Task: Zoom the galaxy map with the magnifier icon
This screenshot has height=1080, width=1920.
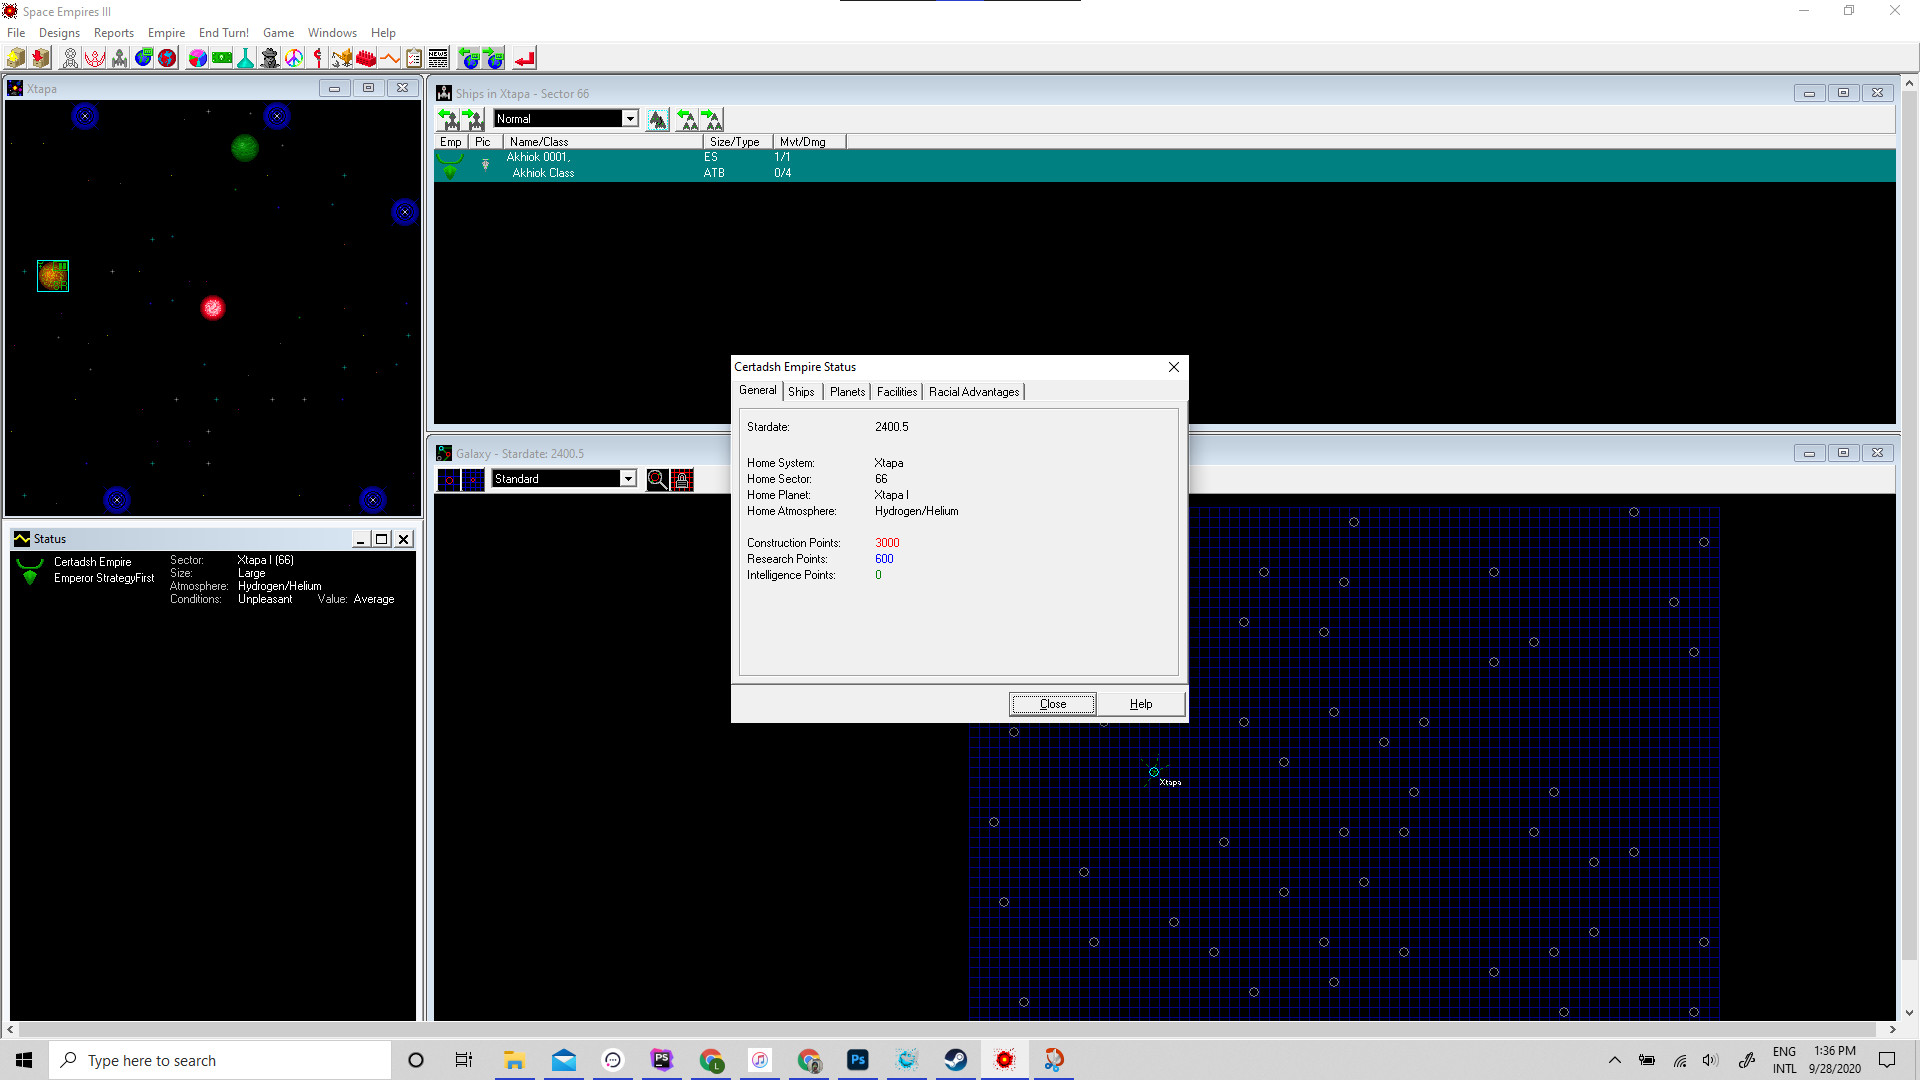Action: pyautogui.click(x=657, y=480)
